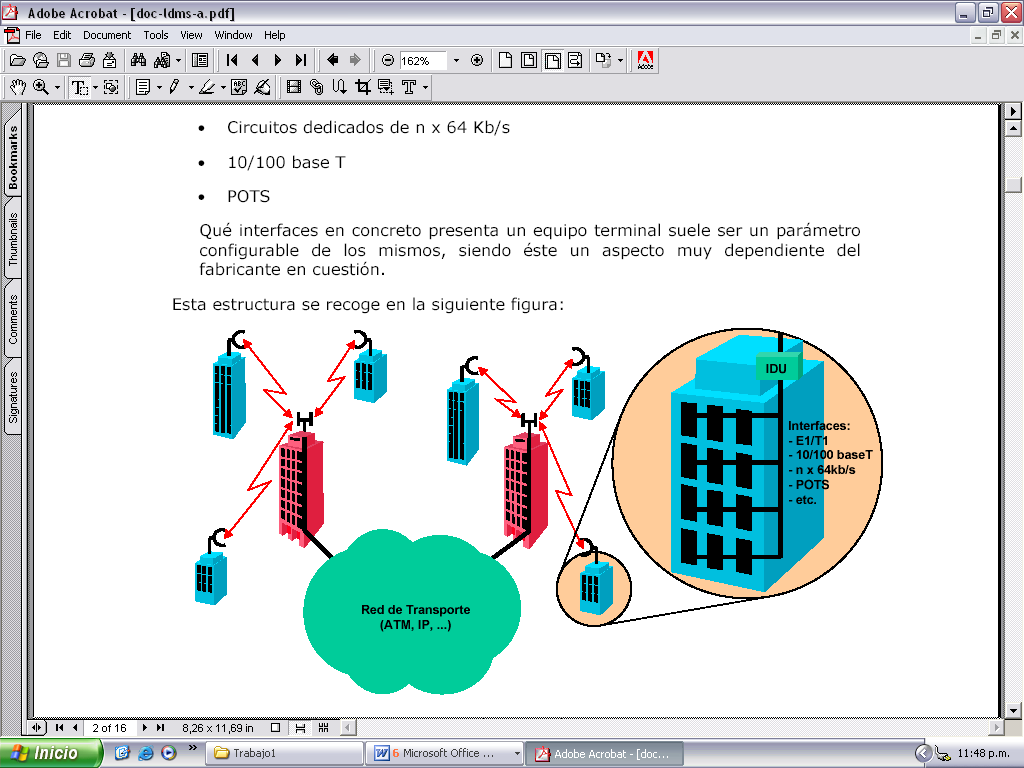Screen dimensions: 1024x768
Task: Click the 162% zoom input field
Action: point(423,61)
